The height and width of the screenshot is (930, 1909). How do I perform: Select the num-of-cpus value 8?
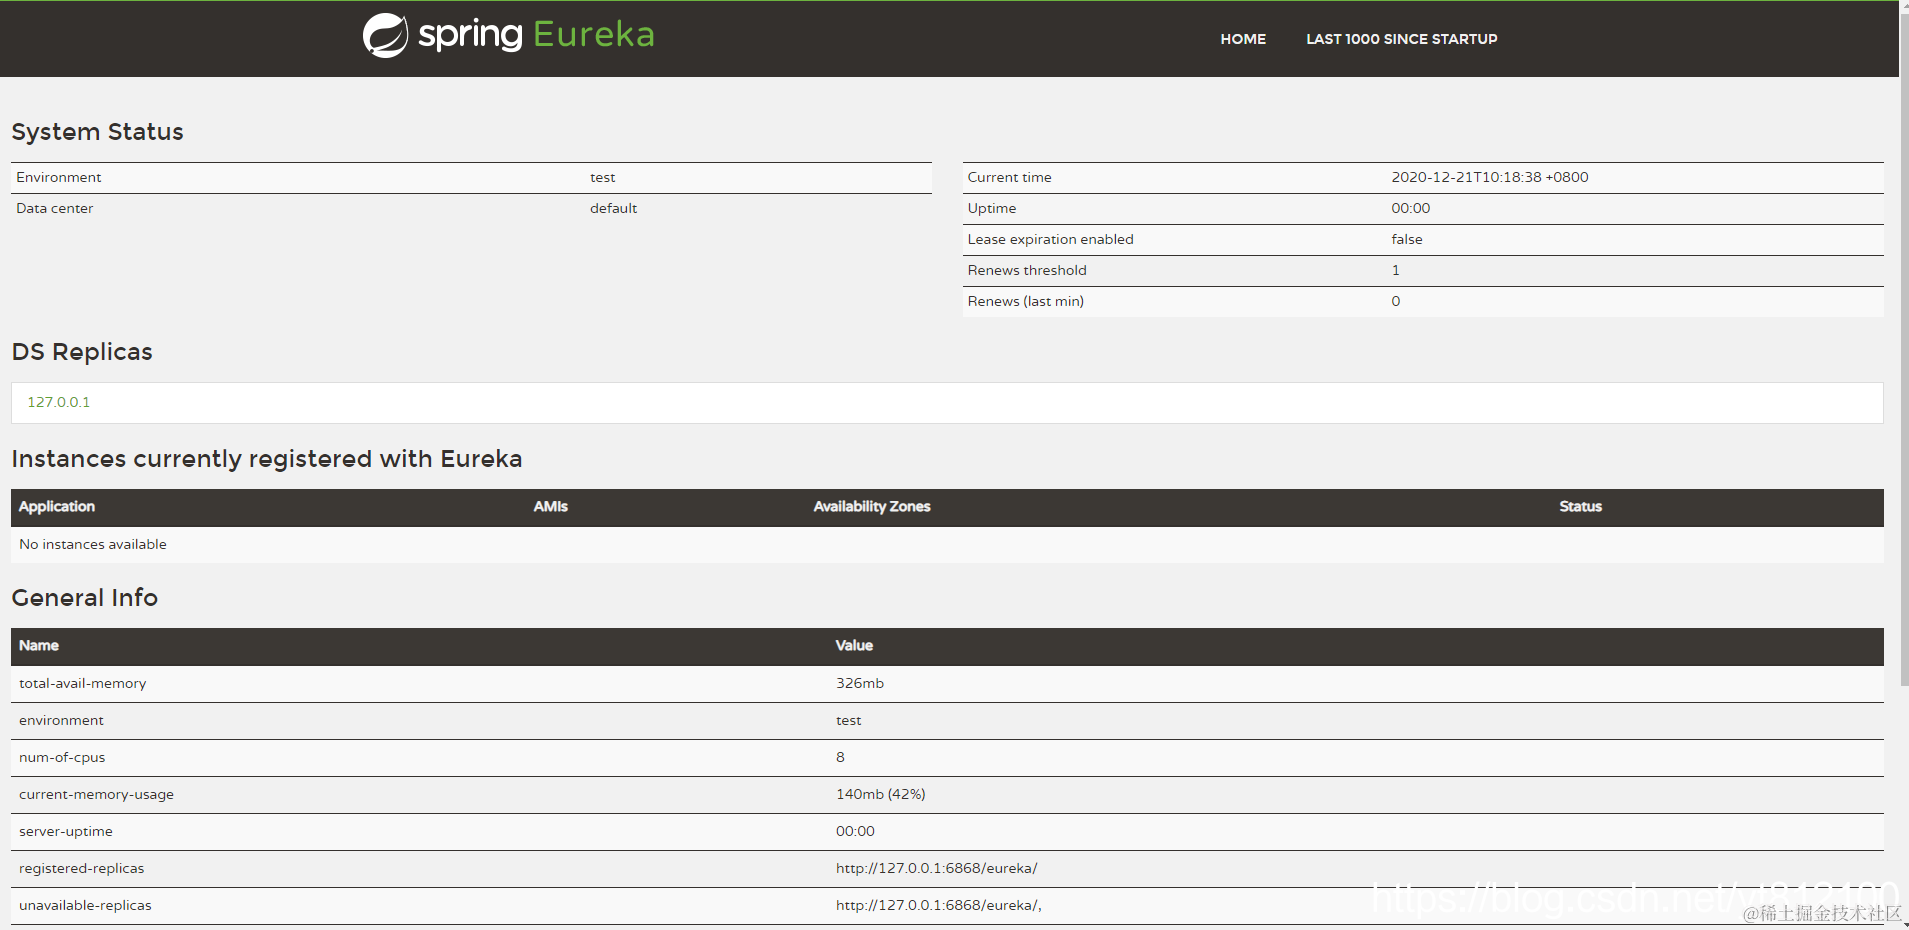pos(840,757)
